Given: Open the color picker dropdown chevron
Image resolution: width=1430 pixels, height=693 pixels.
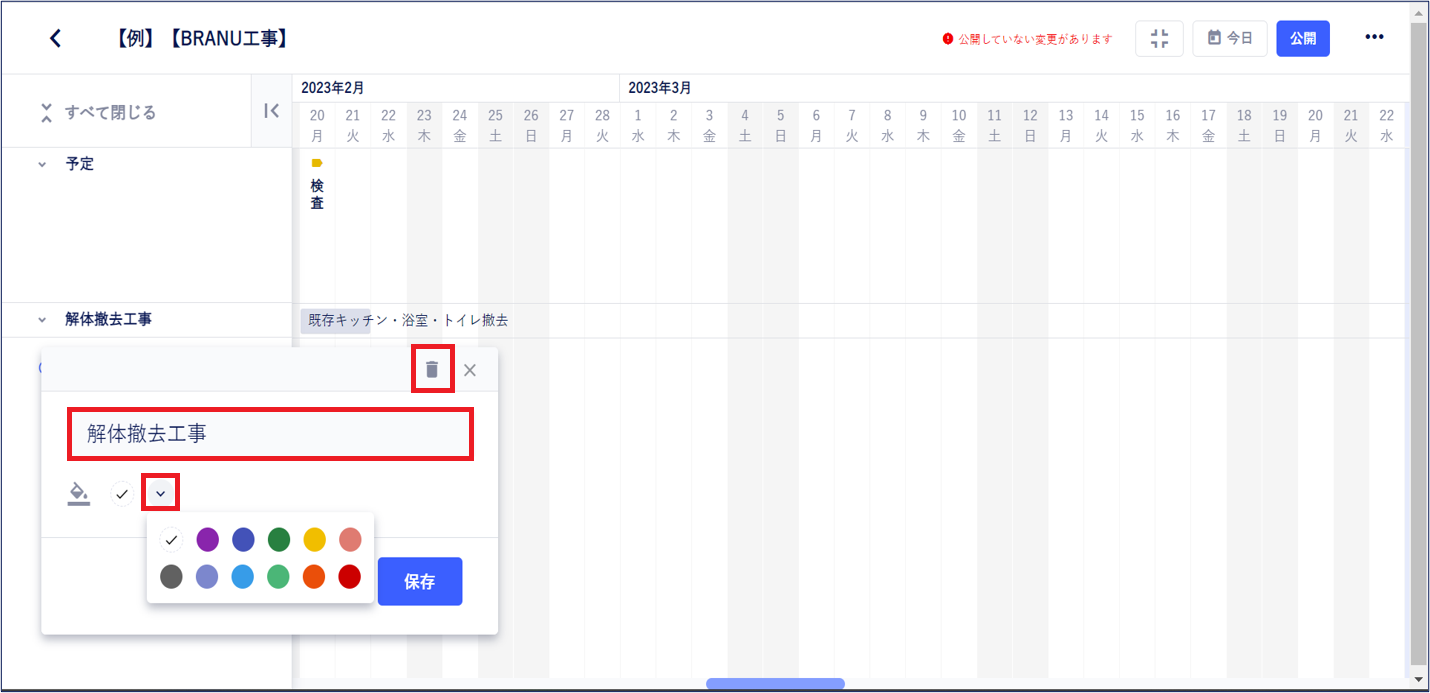Looking at the screenshot, I should pos(160,493).
